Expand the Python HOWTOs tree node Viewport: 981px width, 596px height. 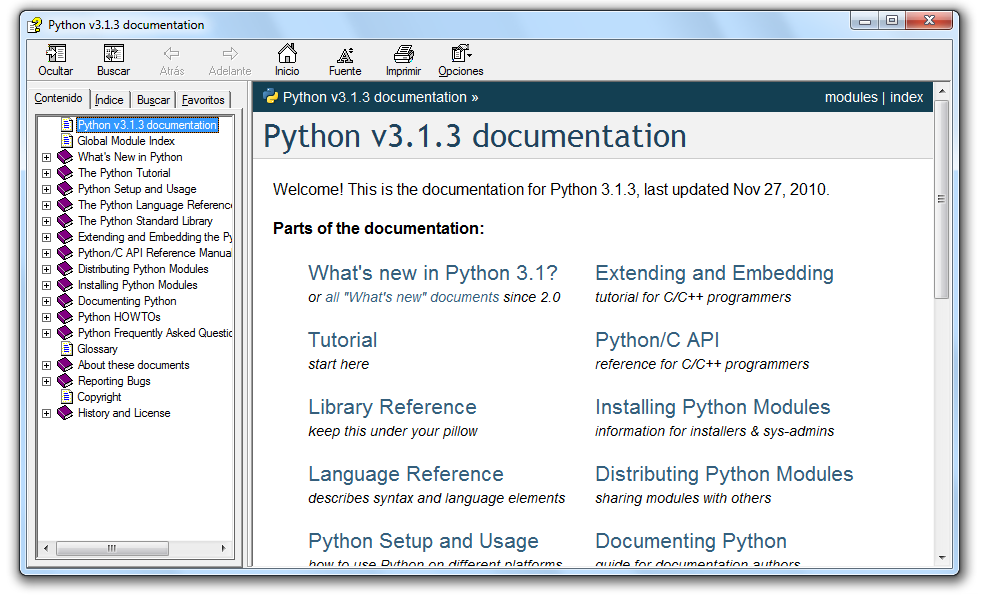click(x=46, y=317)
